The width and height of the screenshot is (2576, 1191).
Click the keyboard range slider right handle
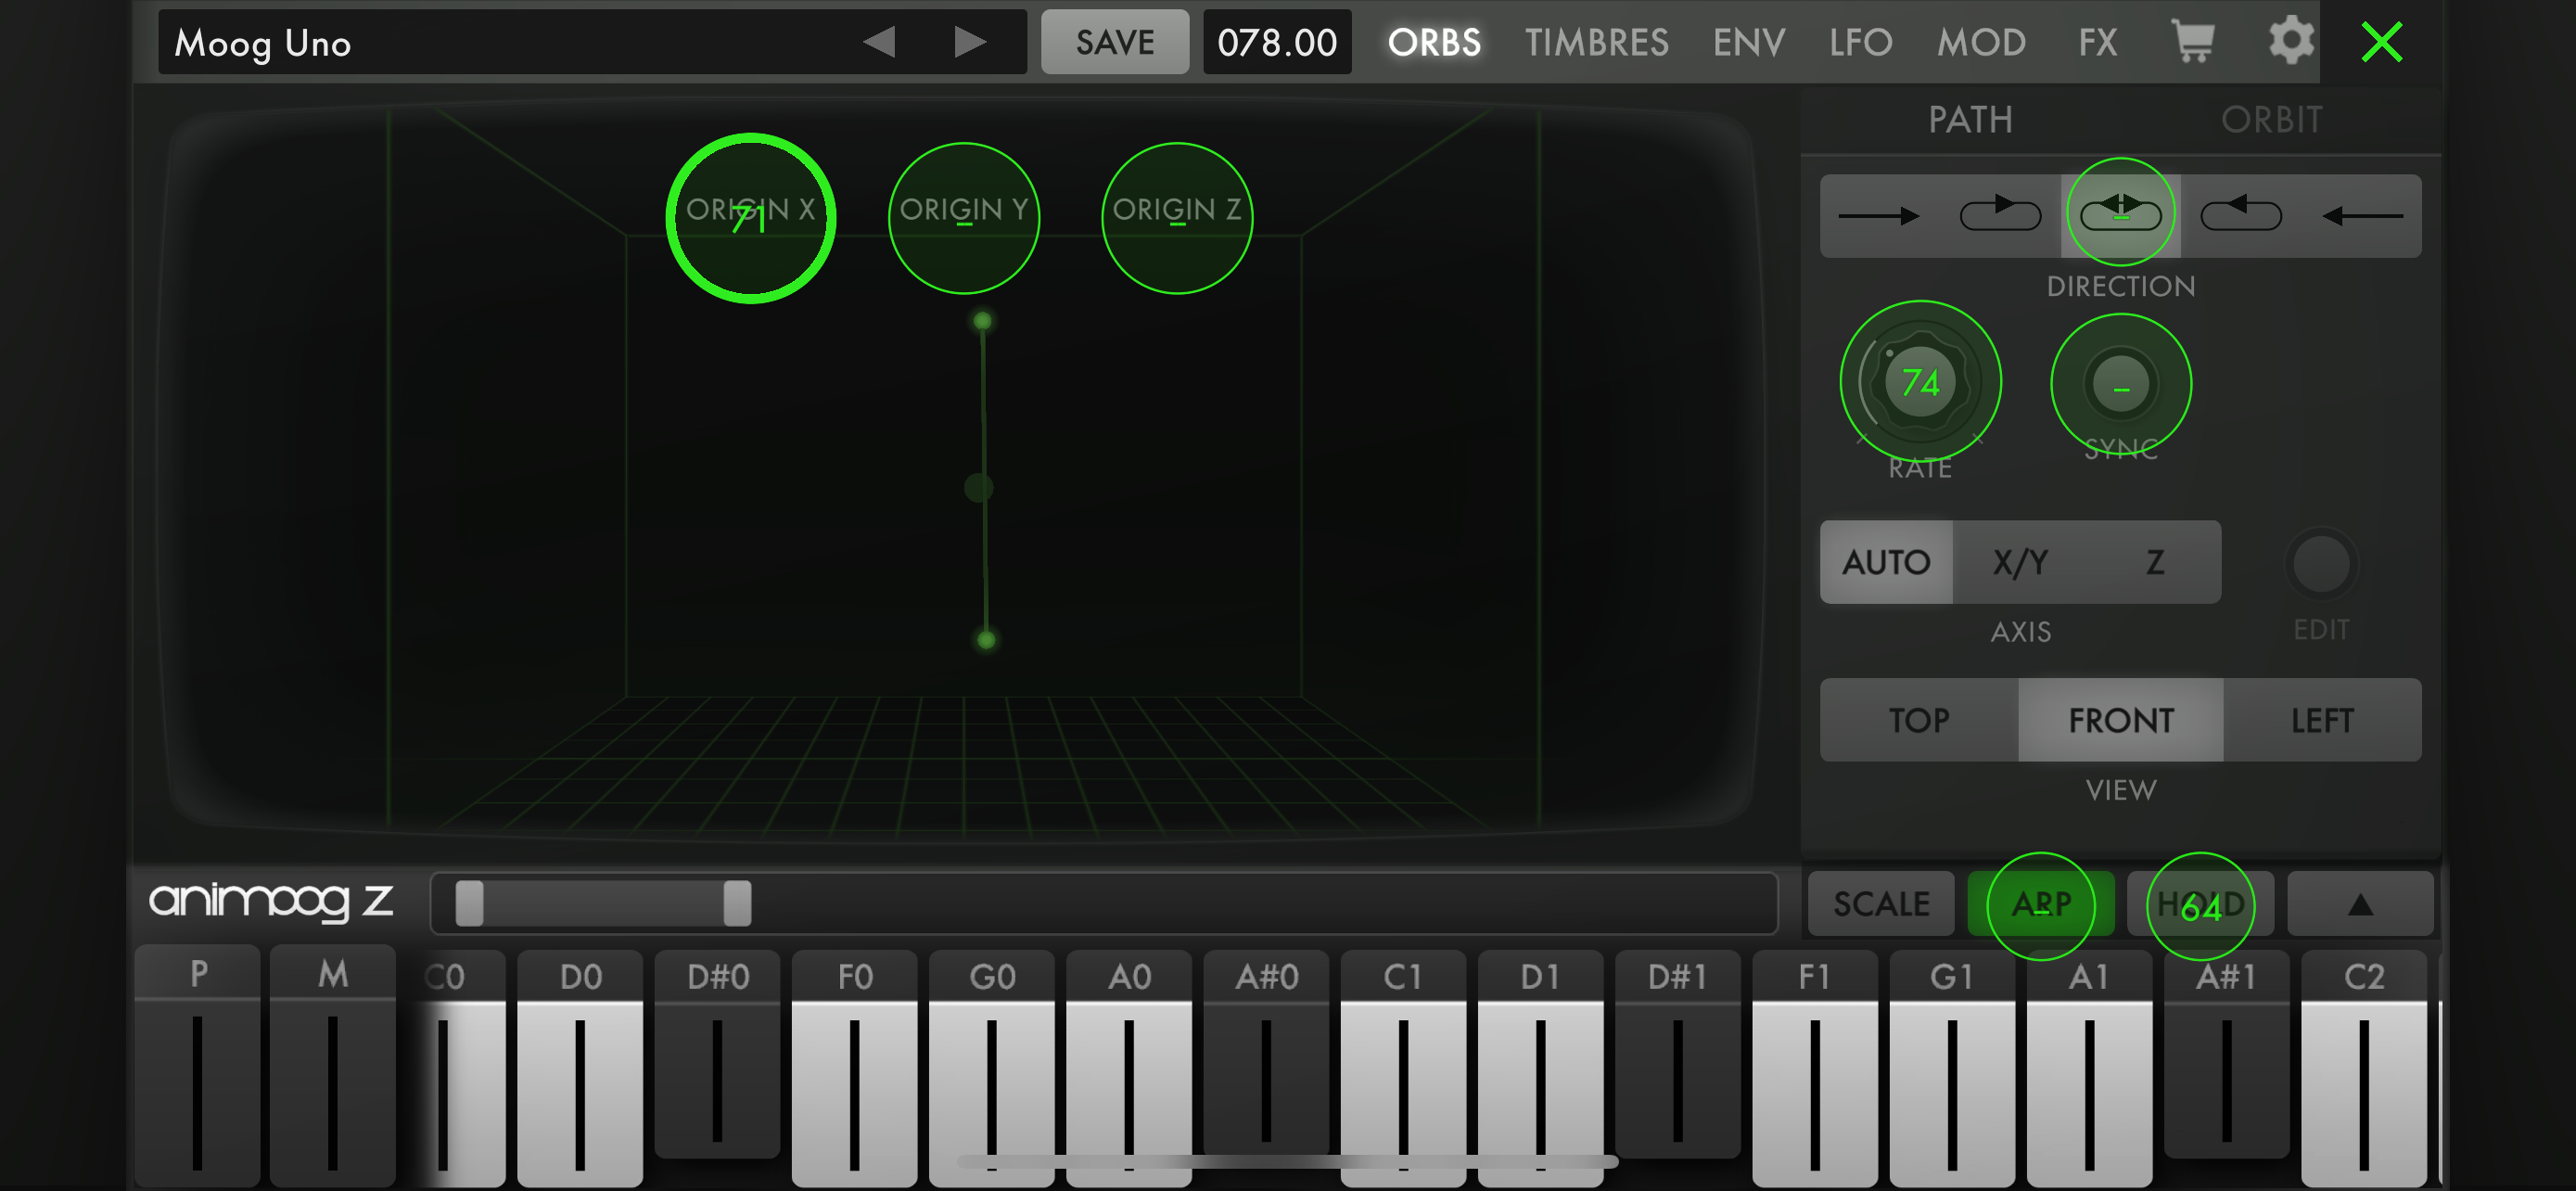pos(737,903)
